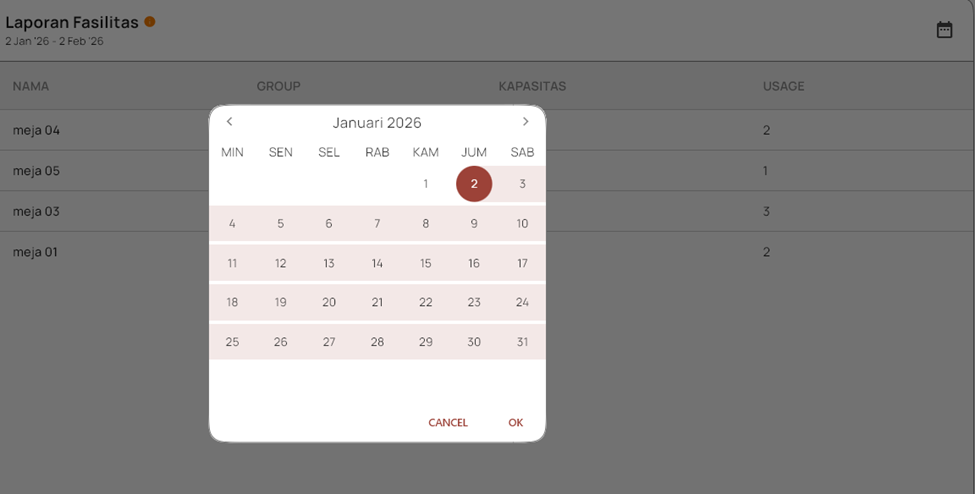Select January 1 in the date picker
975x494 pixels.
[x=425, y=184]
